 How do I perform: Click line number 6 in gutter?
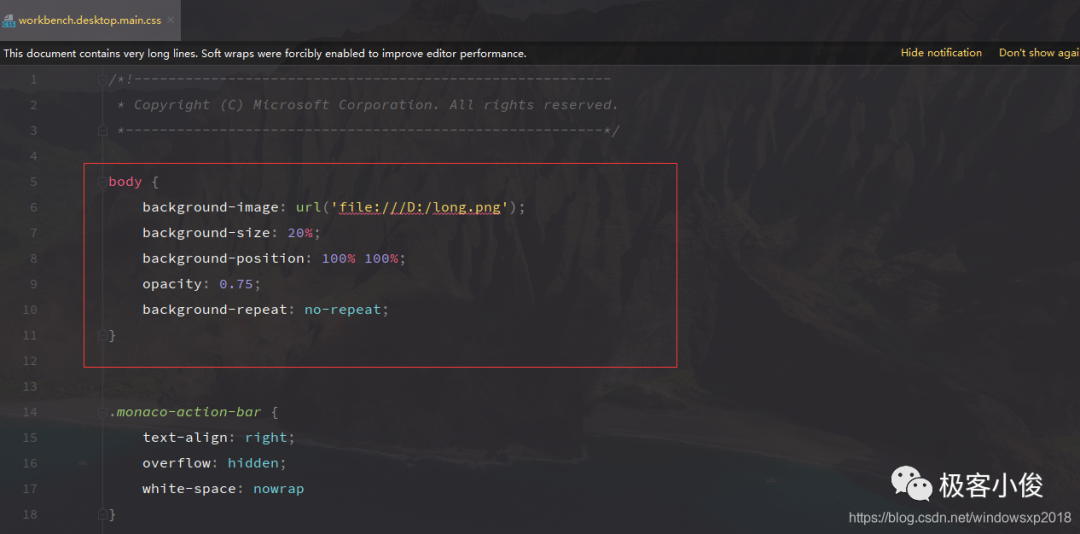(34, 207)
